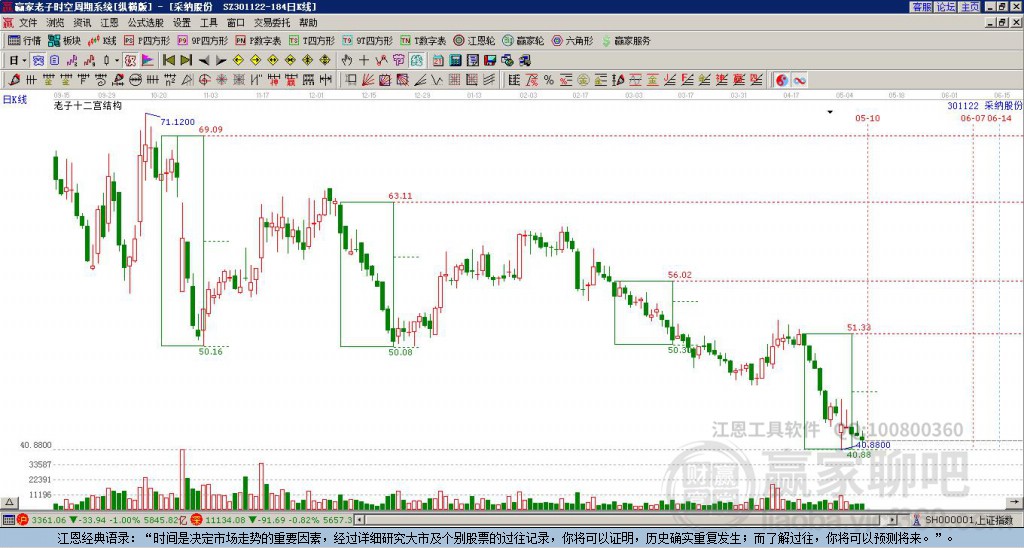Viewport: 1024px width, 548px height.
Task: Open the calendar icon in toolbar
Action: (x=438, y=61)
